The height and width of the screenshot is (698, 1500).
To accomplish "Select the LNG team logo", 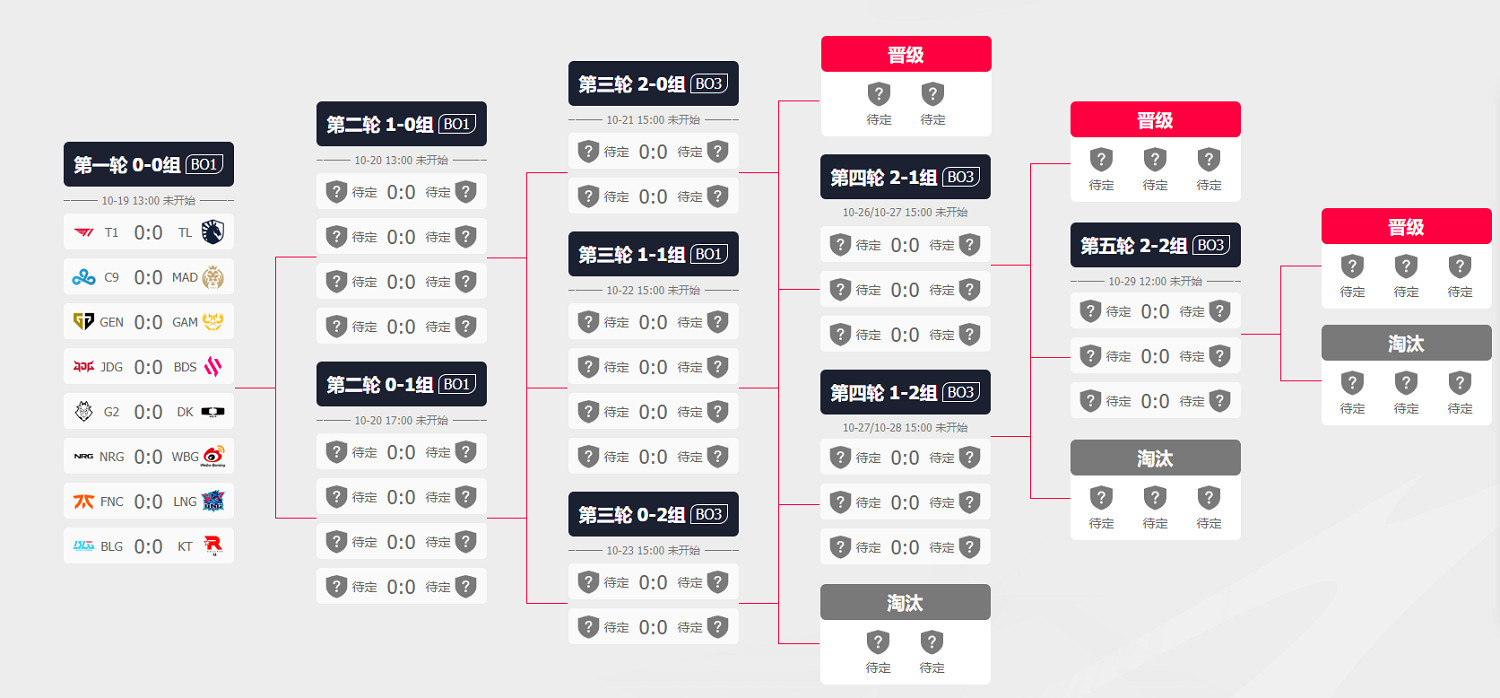I will point(214,501).
